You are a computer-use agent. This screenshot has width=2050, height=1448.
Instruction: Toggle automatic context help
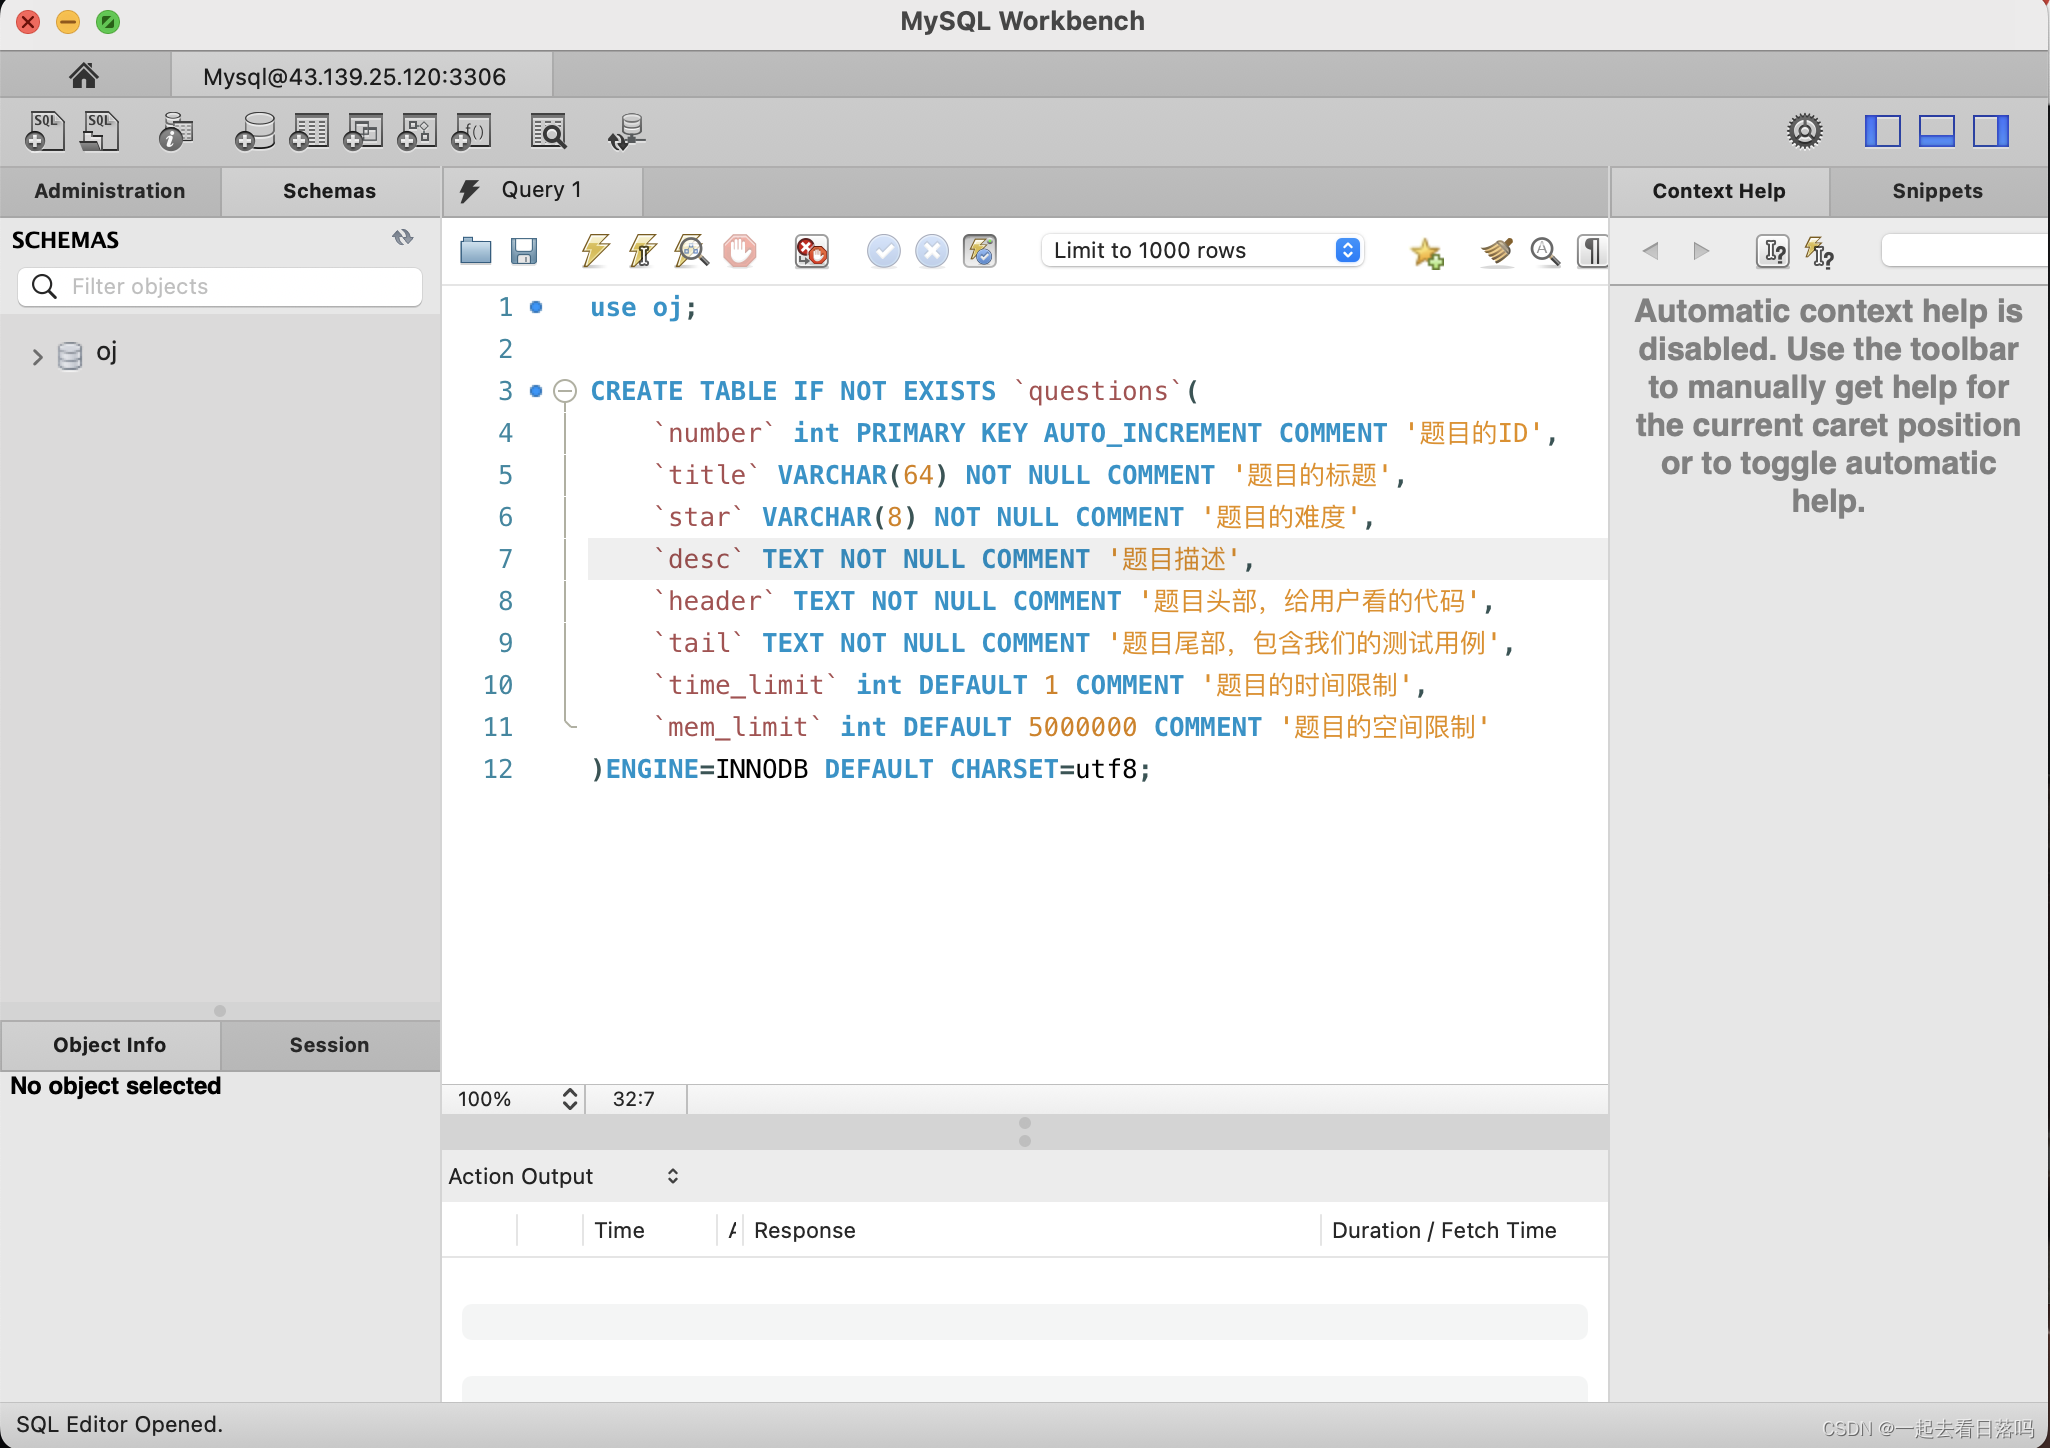coord(1820,253)
